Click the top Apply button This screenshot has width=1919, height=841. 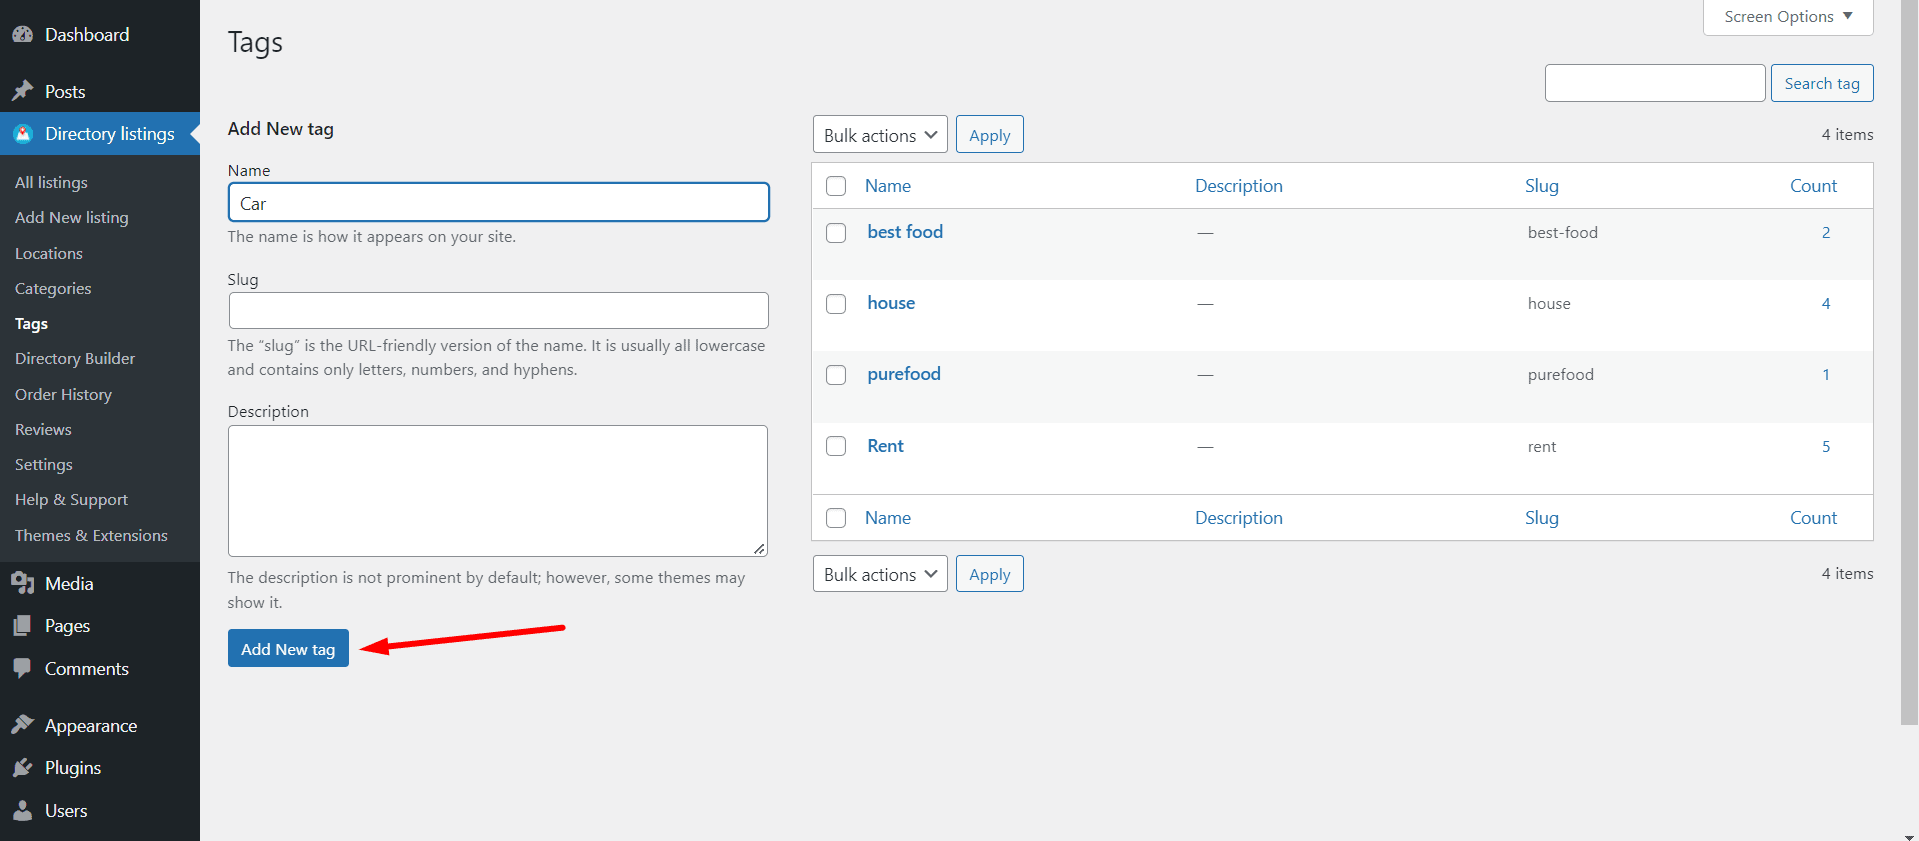click(990, 135)
